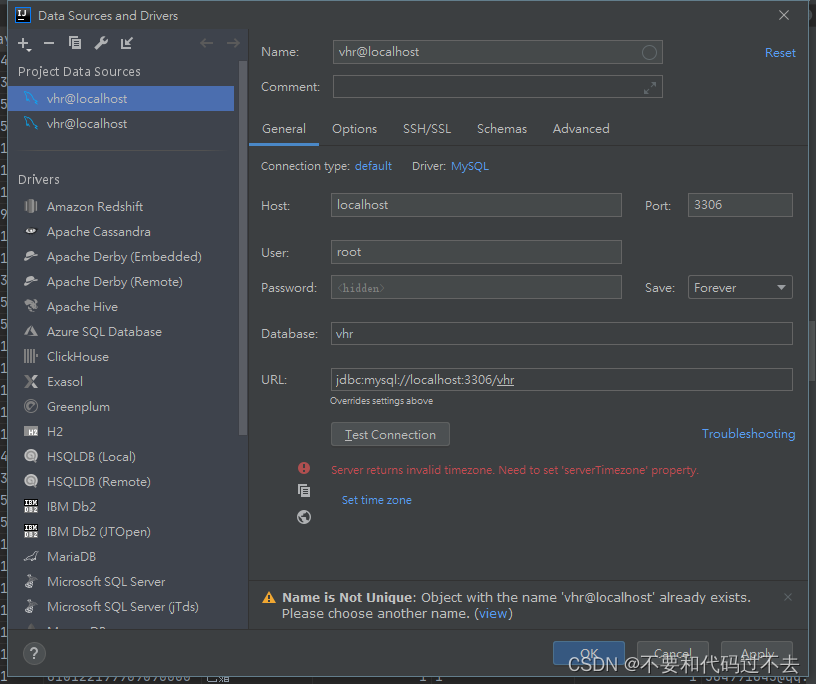The width and height of the screenshot is (816, 684).
Task: Switch to the SSH/SSL tab
Action: tap(427, 128)
